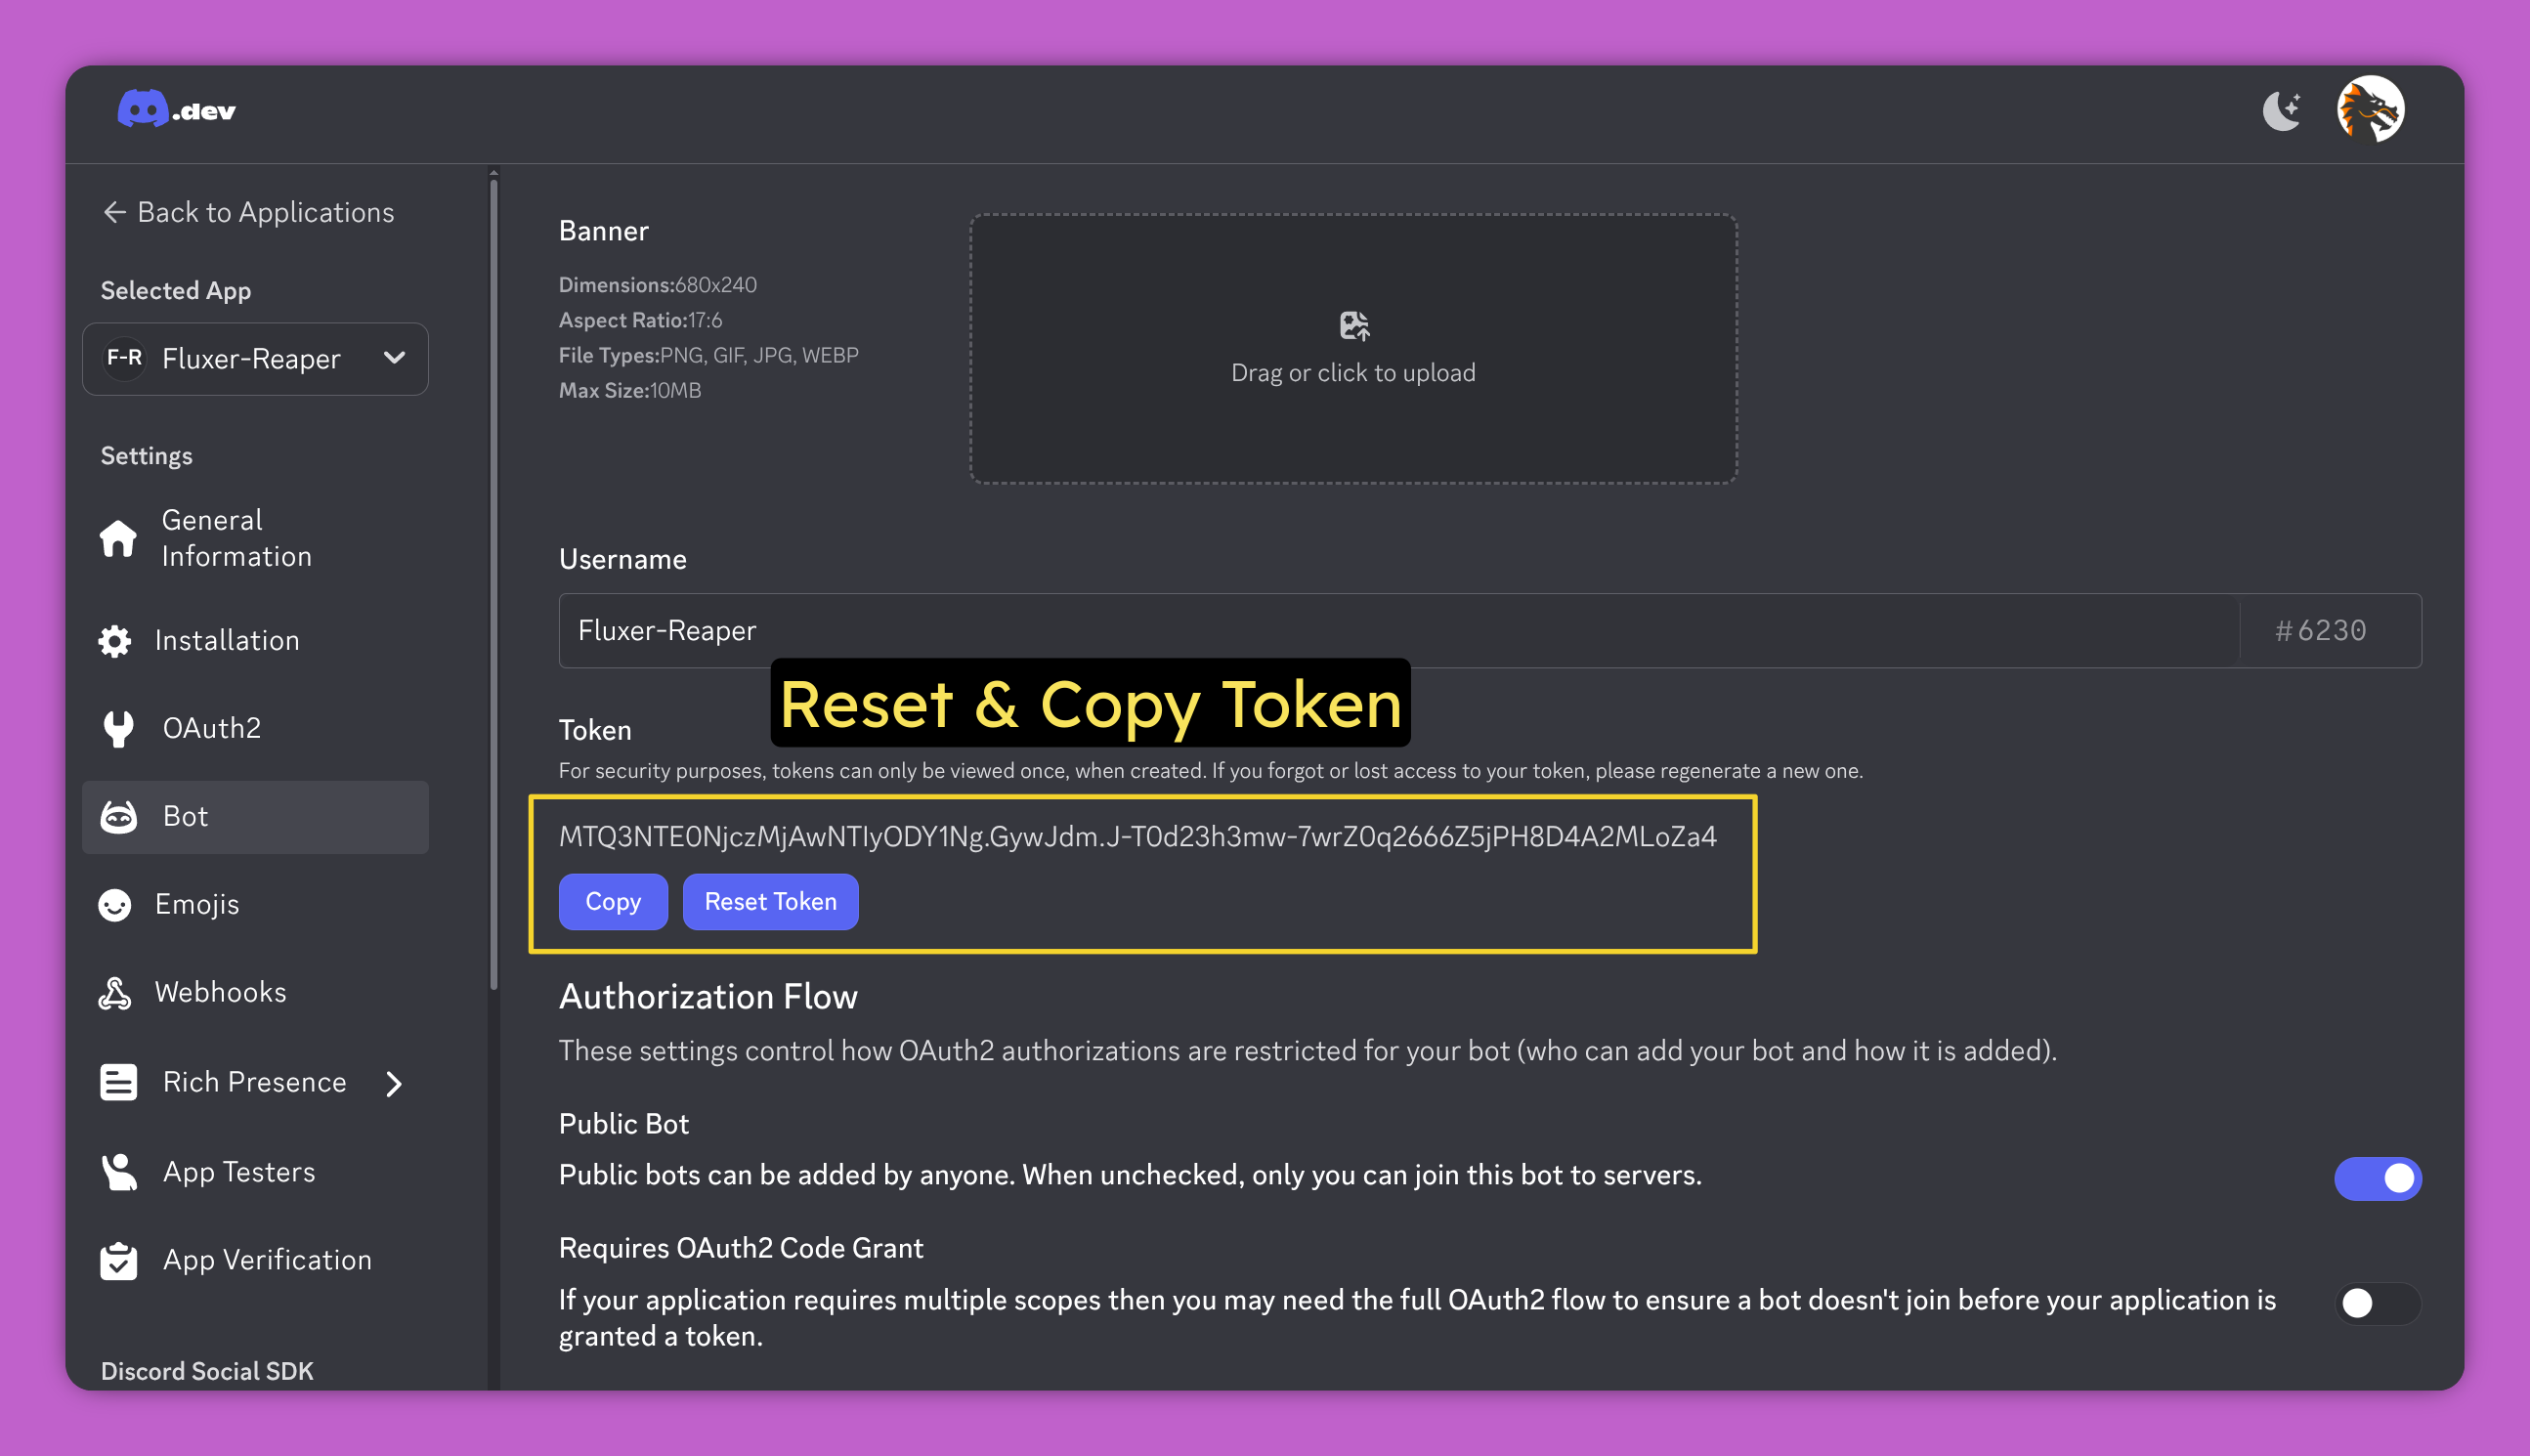Disable the Public Bot toggle
The width and height of the screenshot is (2530, 1456).
(2378, 1179)
